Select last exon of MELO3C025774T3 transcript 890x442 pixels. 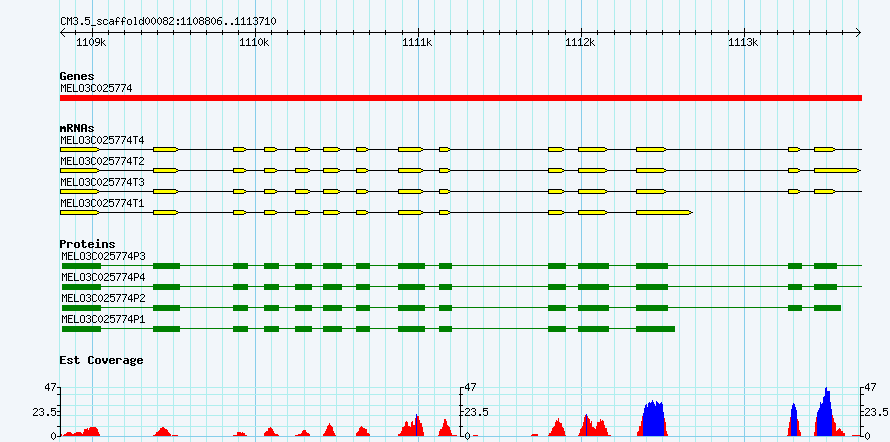825,192
